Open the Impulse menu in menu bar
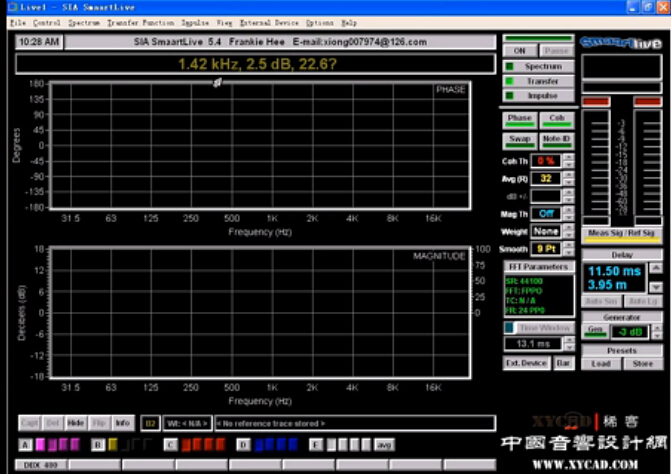This screenshot has height=474, width=671. coord(195,23)
